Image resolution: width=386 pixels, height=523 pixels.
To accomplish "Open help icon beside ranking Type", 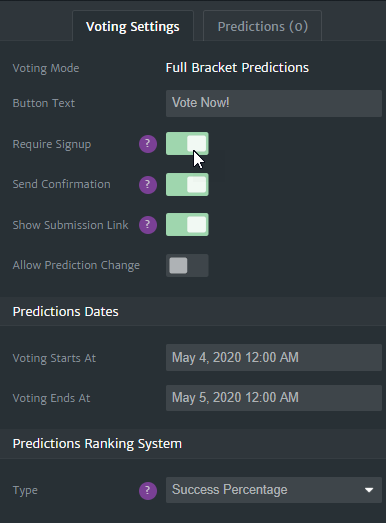I will pyautogui.click(x=148, y=491).
